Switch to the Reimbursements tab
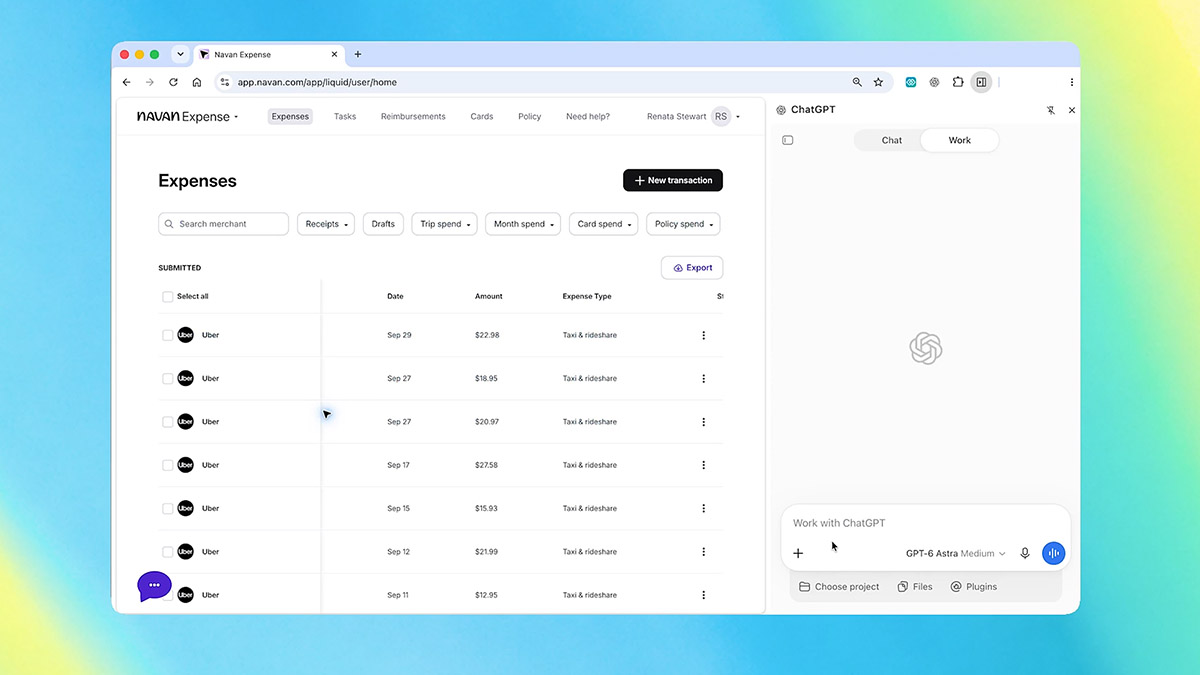The image size is (1200, 675). point(413,116)
